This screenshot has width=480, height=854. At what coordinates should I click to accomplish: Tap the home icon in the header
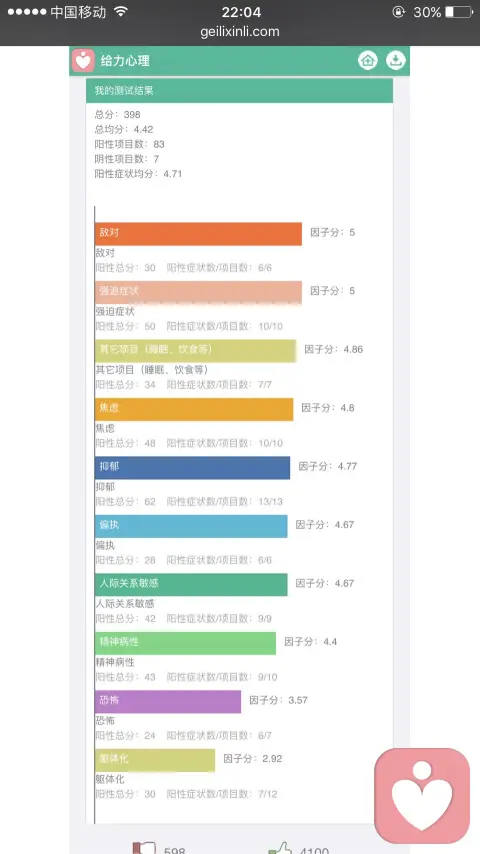pyautogui.click(x=368, y=60)
